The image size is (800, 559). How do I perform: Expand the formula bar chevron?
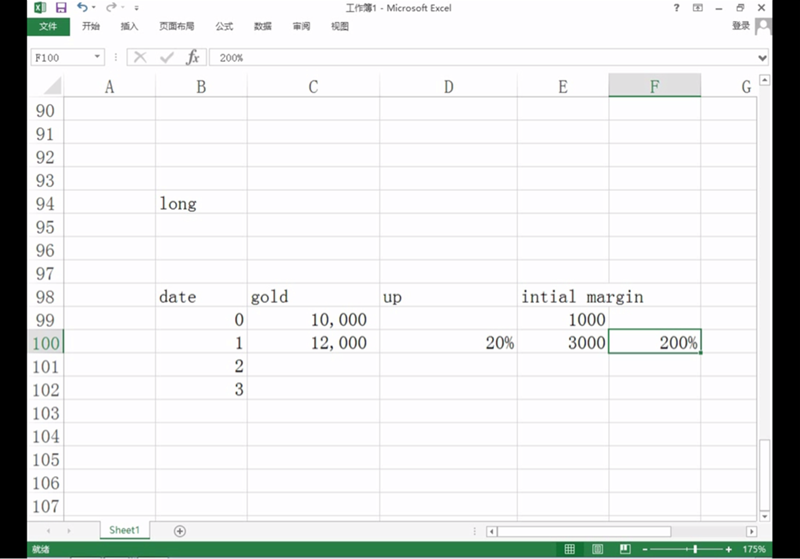(762, 58)
